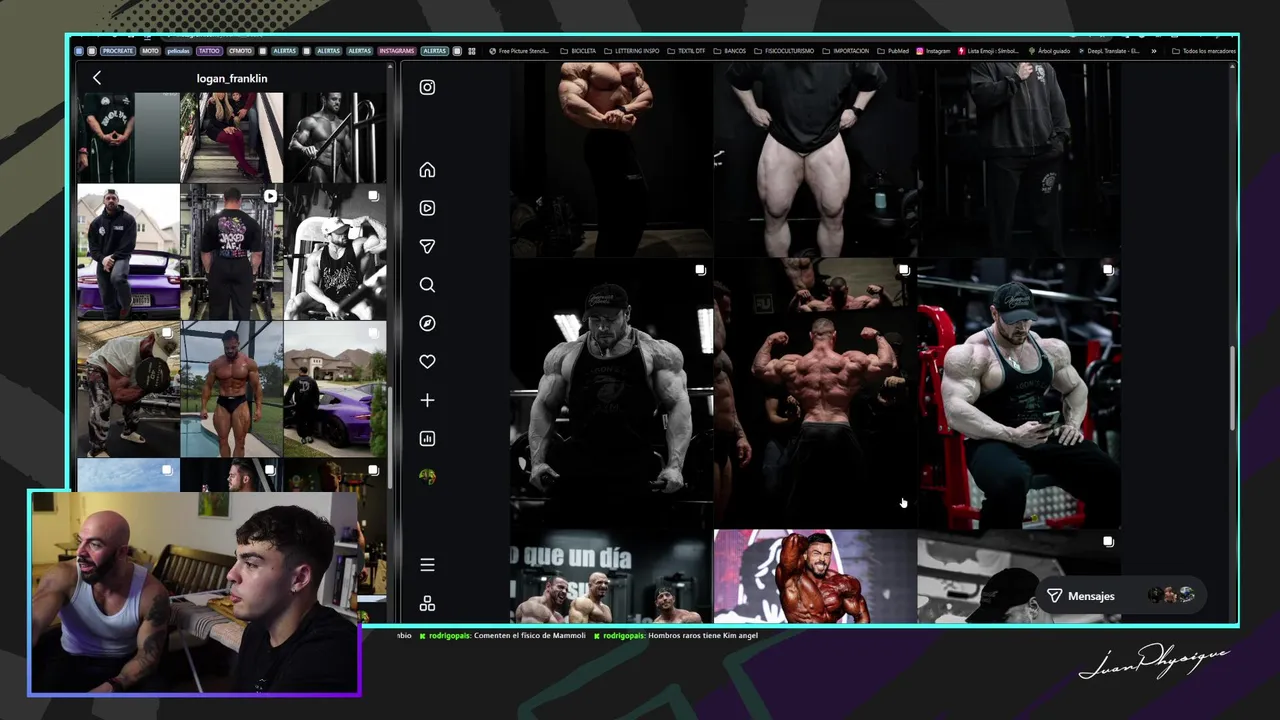Expand the CFMOTO tab group
The width and height of the screenshot is (1280, 720).
[240, 51]
